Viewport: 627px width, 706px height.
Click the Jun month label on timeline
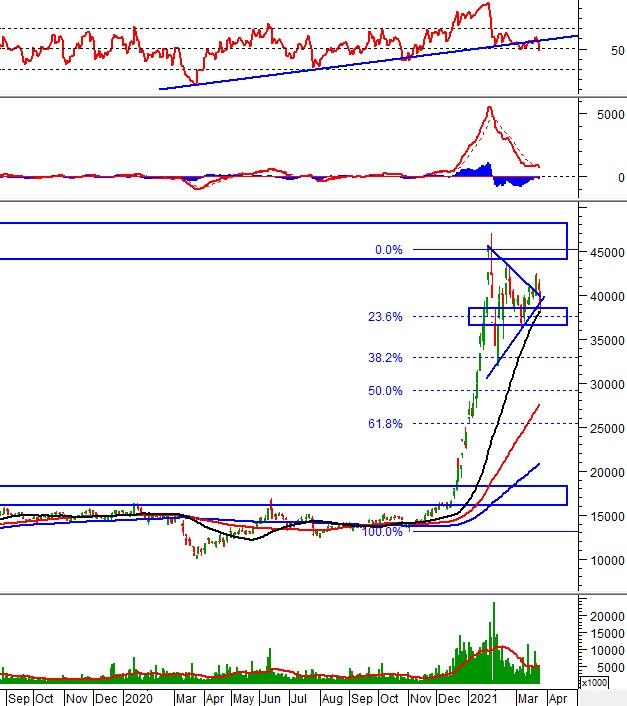pos(271,699)
